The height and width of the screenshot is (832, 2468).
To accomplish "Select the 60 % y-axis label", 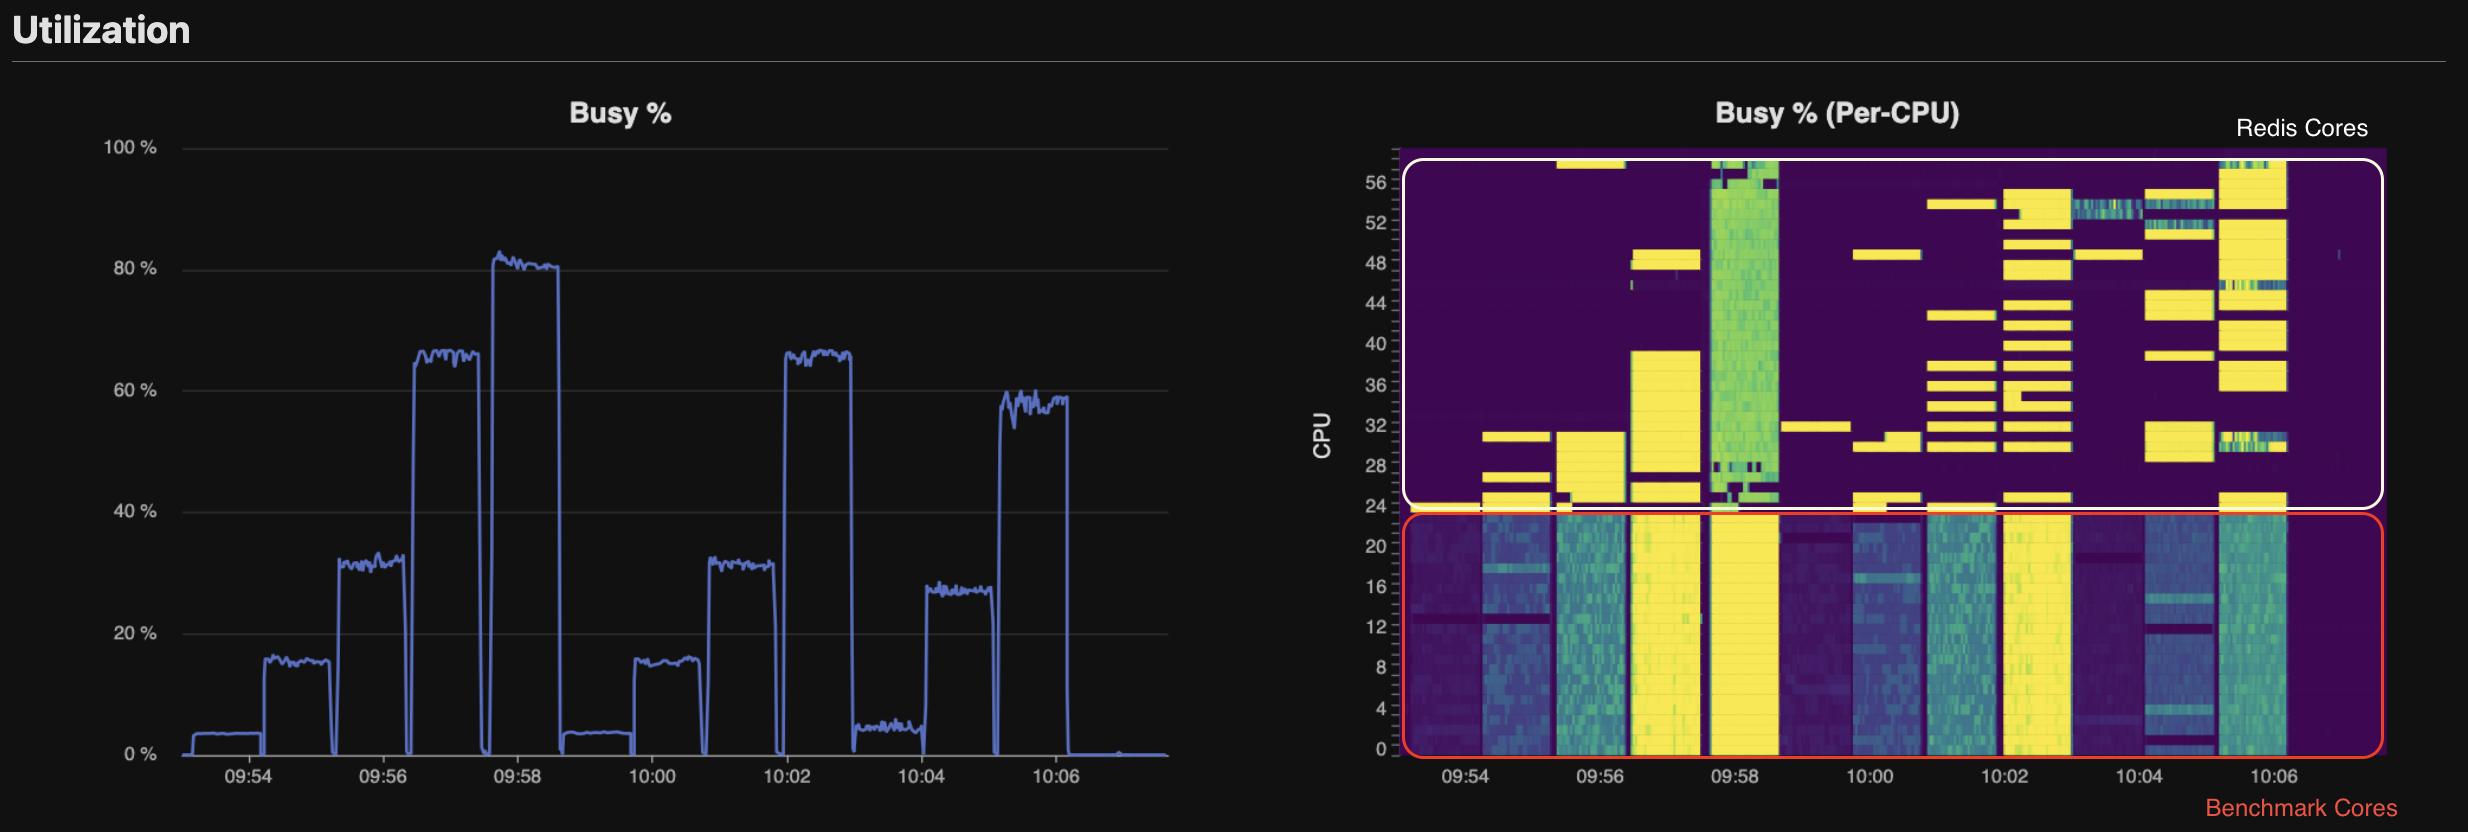I will [134, 390].
